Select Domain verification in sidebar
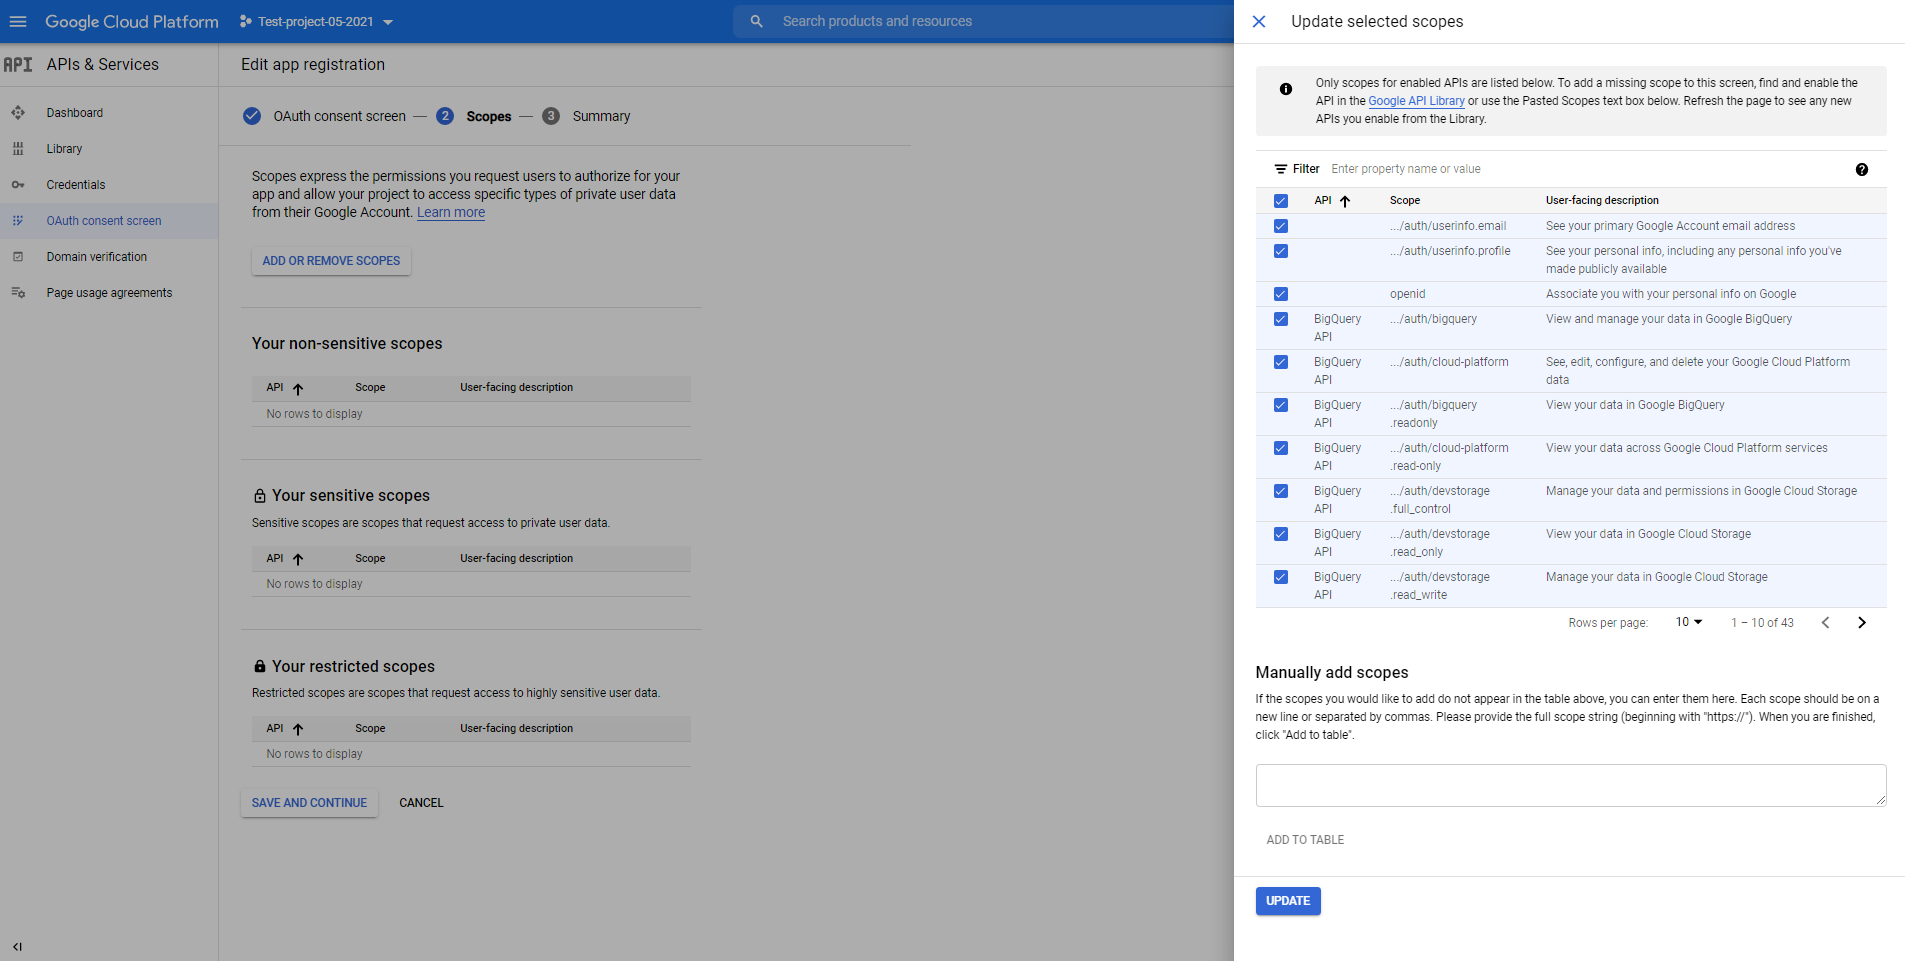The width and height of the screenshot is (1905, 961). (96, 257)
